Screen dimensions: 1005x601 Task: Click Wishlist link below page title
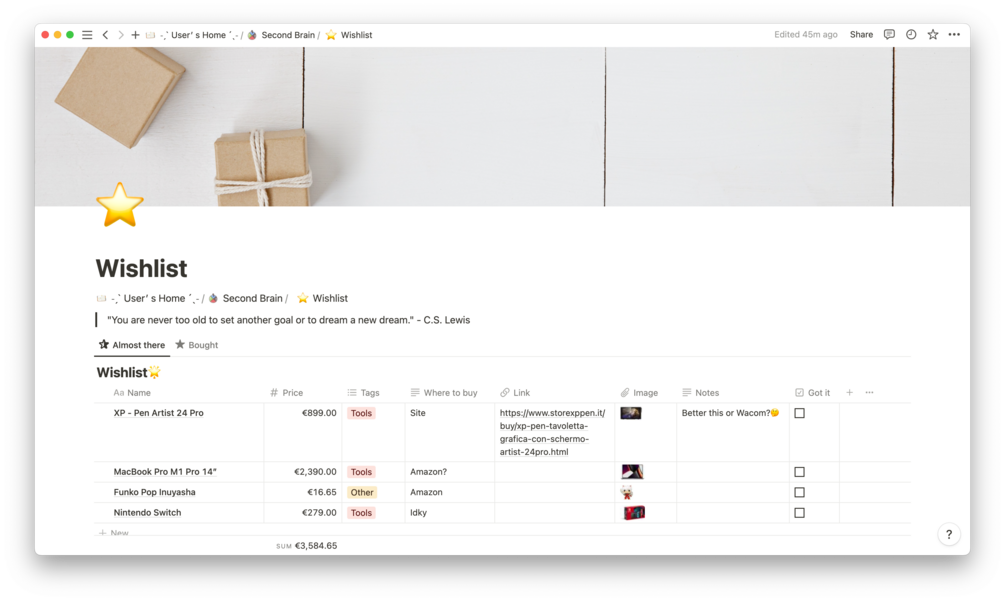(x=322, y=298)
